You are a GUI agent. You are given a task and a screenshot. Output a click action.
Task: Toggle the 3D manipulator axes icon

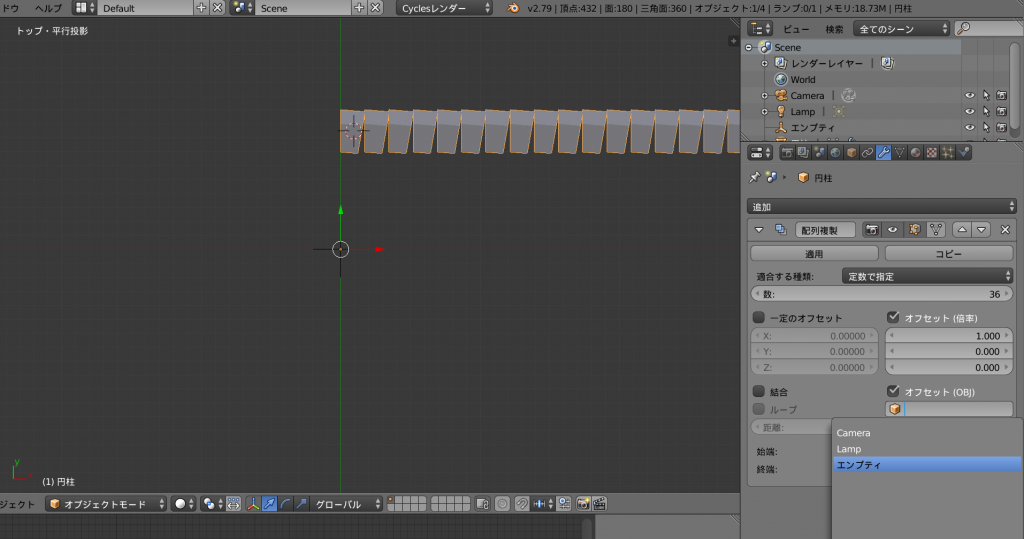coord(253,504)
